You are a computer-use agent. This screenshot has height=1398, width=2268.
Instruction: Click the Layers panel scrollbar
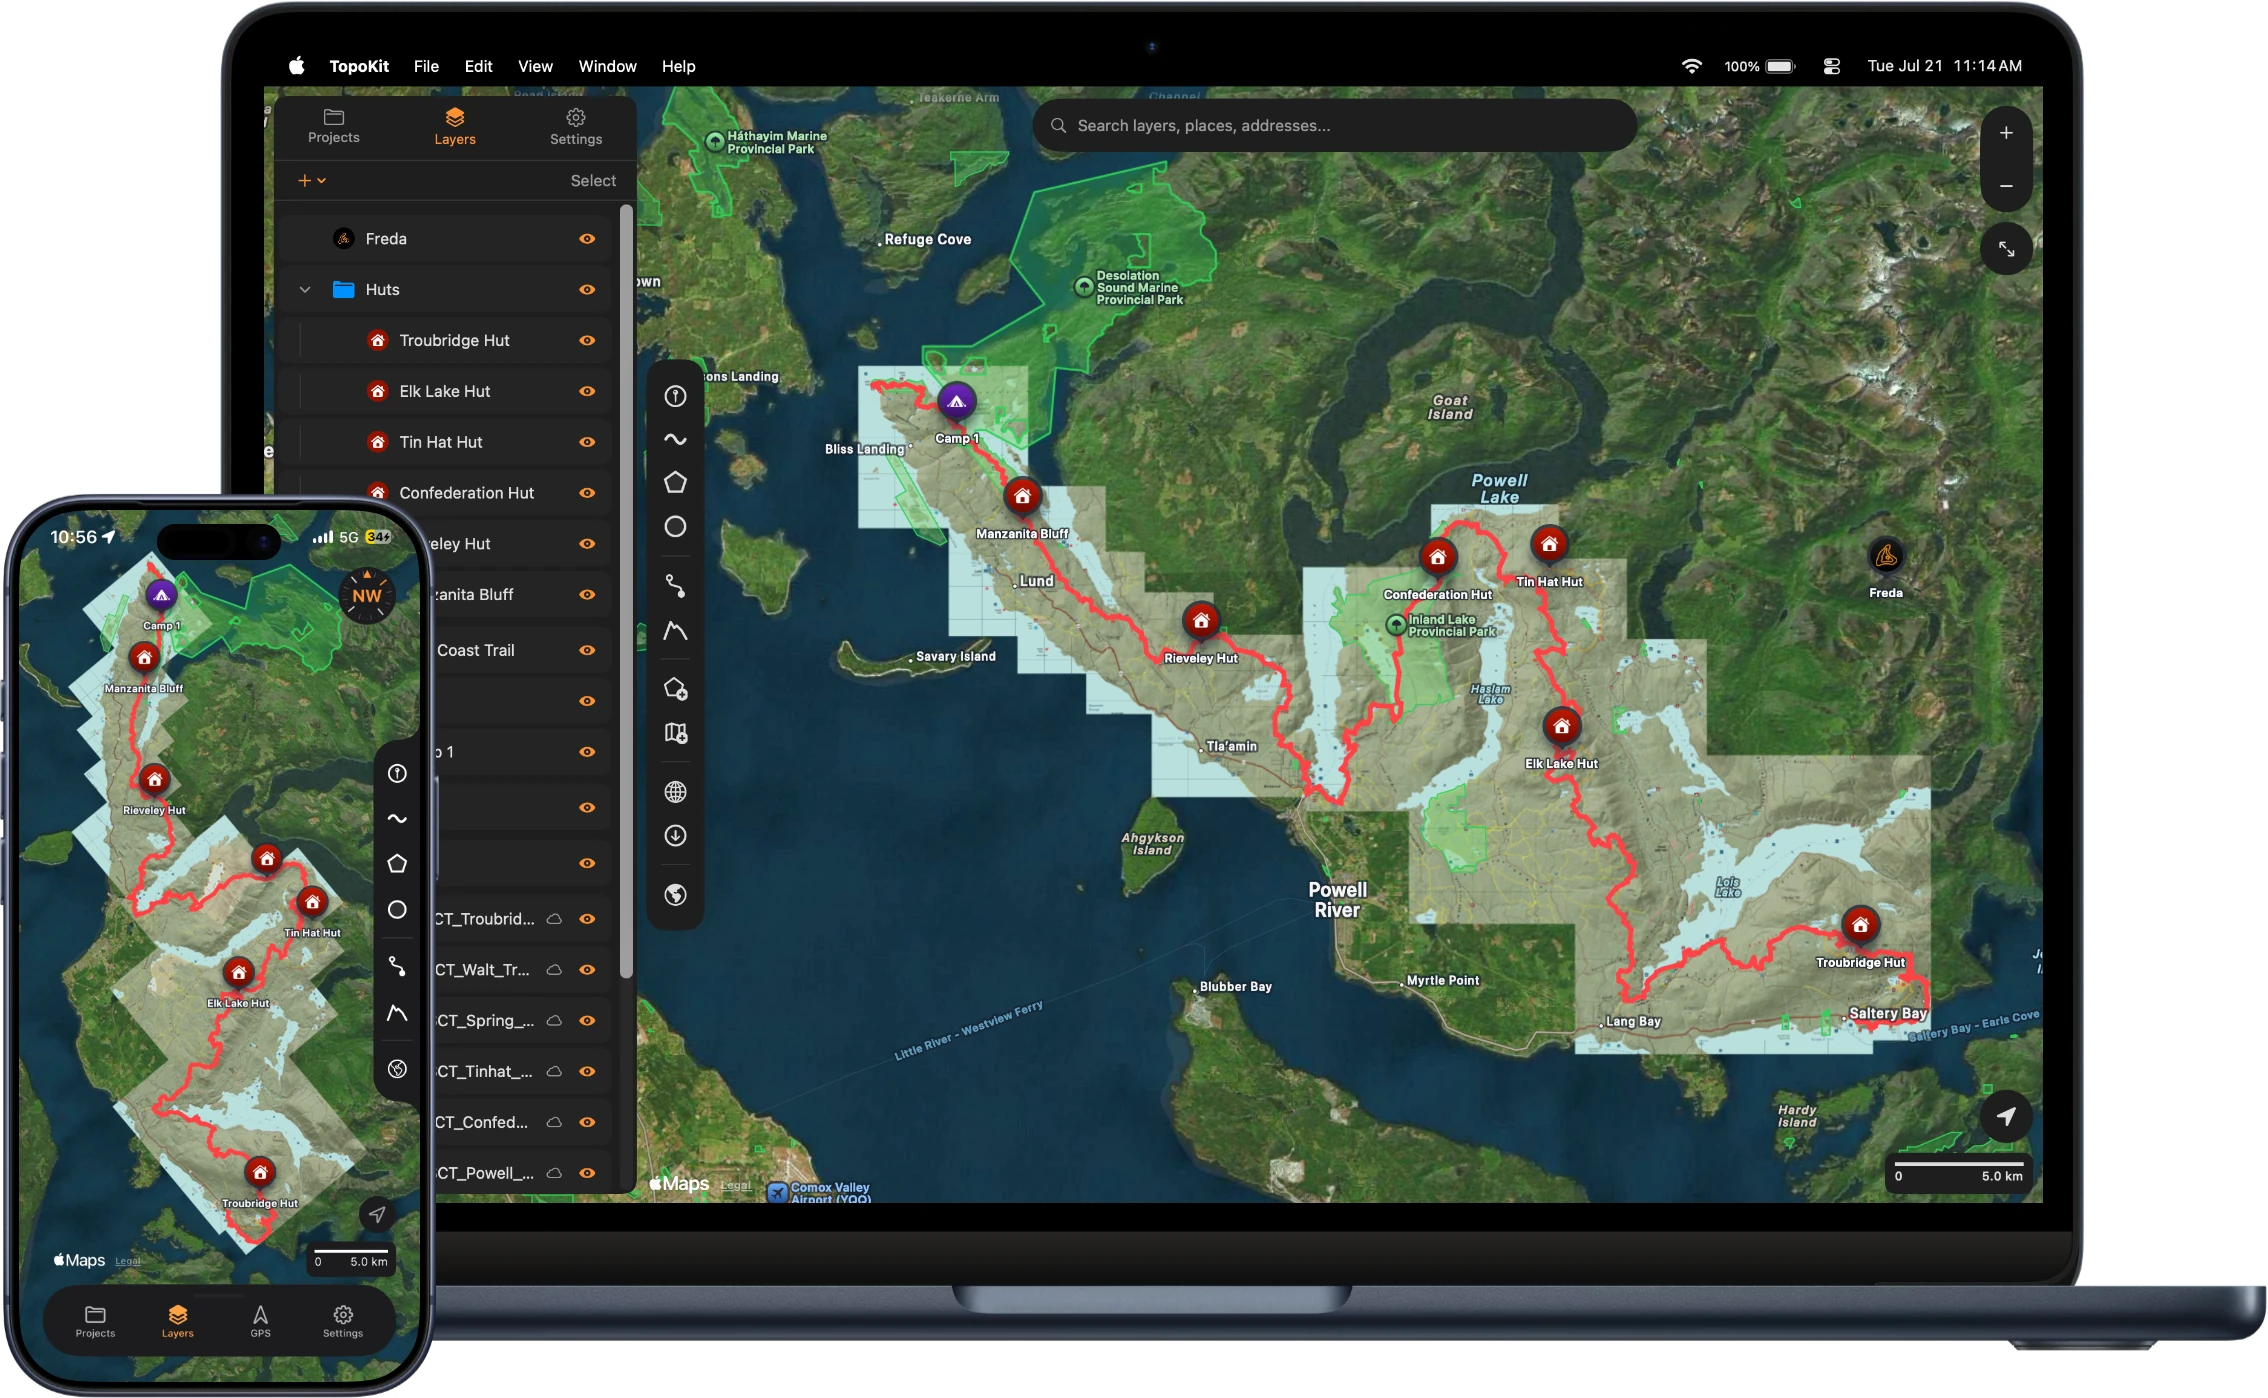626,590
